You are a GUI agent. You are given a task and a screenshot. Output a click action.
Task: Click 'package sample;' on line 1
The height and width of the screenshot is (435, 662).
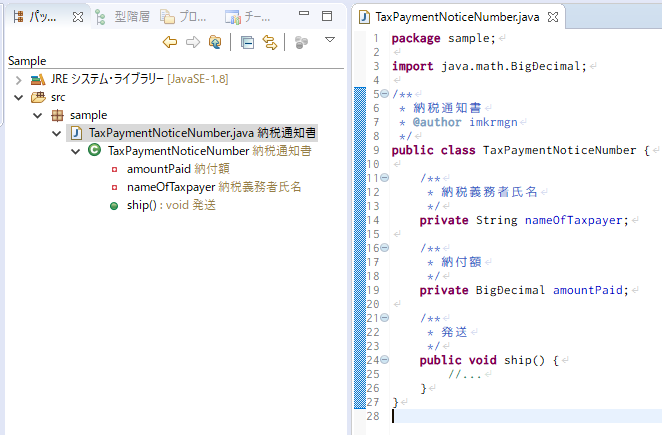[443, 38]
